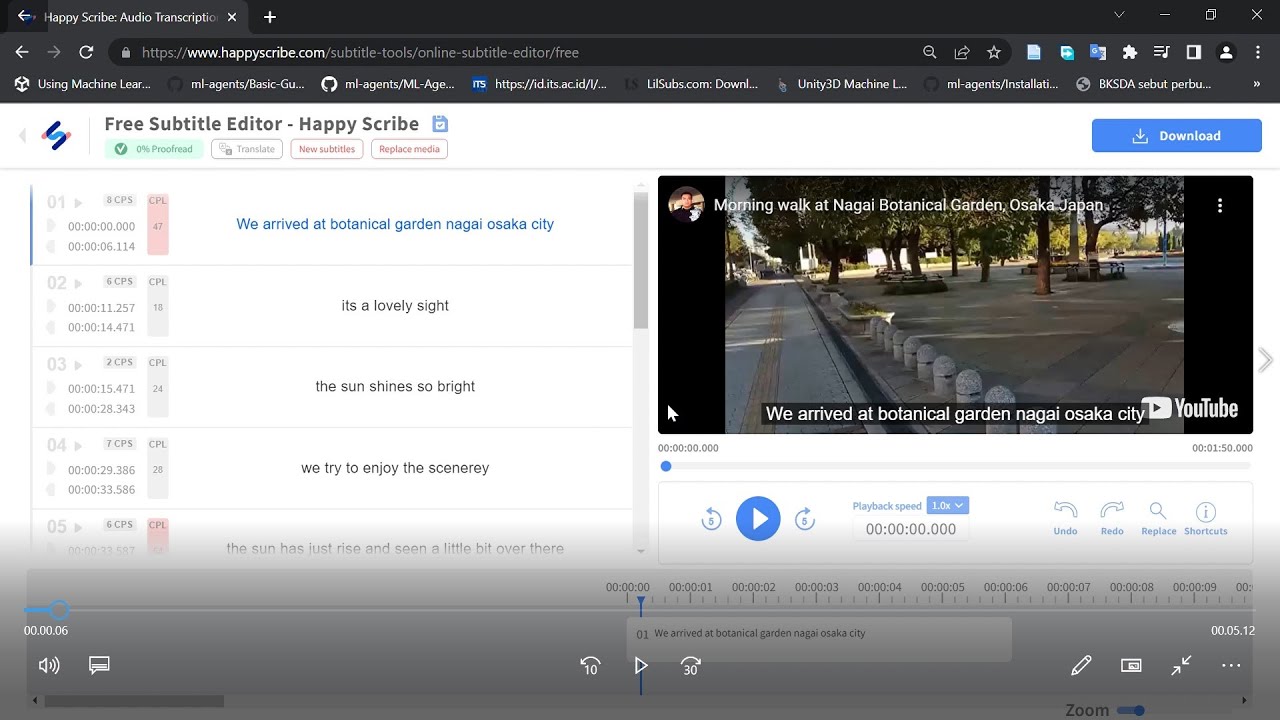Viewport: 1280px width, 720px height.
Task: Click the volume icon in overlay player
Action: pyautogui.click(x=49, y=665)
